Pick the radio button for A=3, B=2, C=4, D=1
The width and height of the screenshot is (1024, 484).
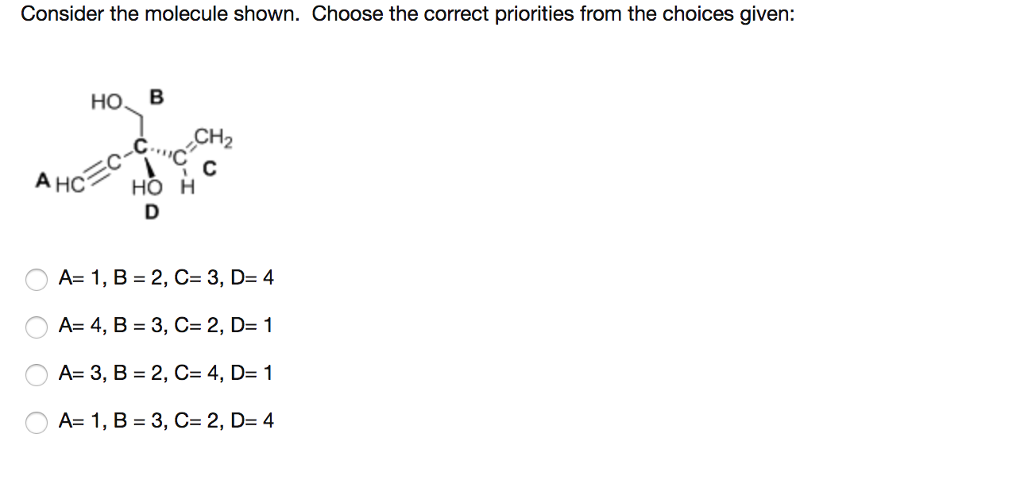[37, 375]
